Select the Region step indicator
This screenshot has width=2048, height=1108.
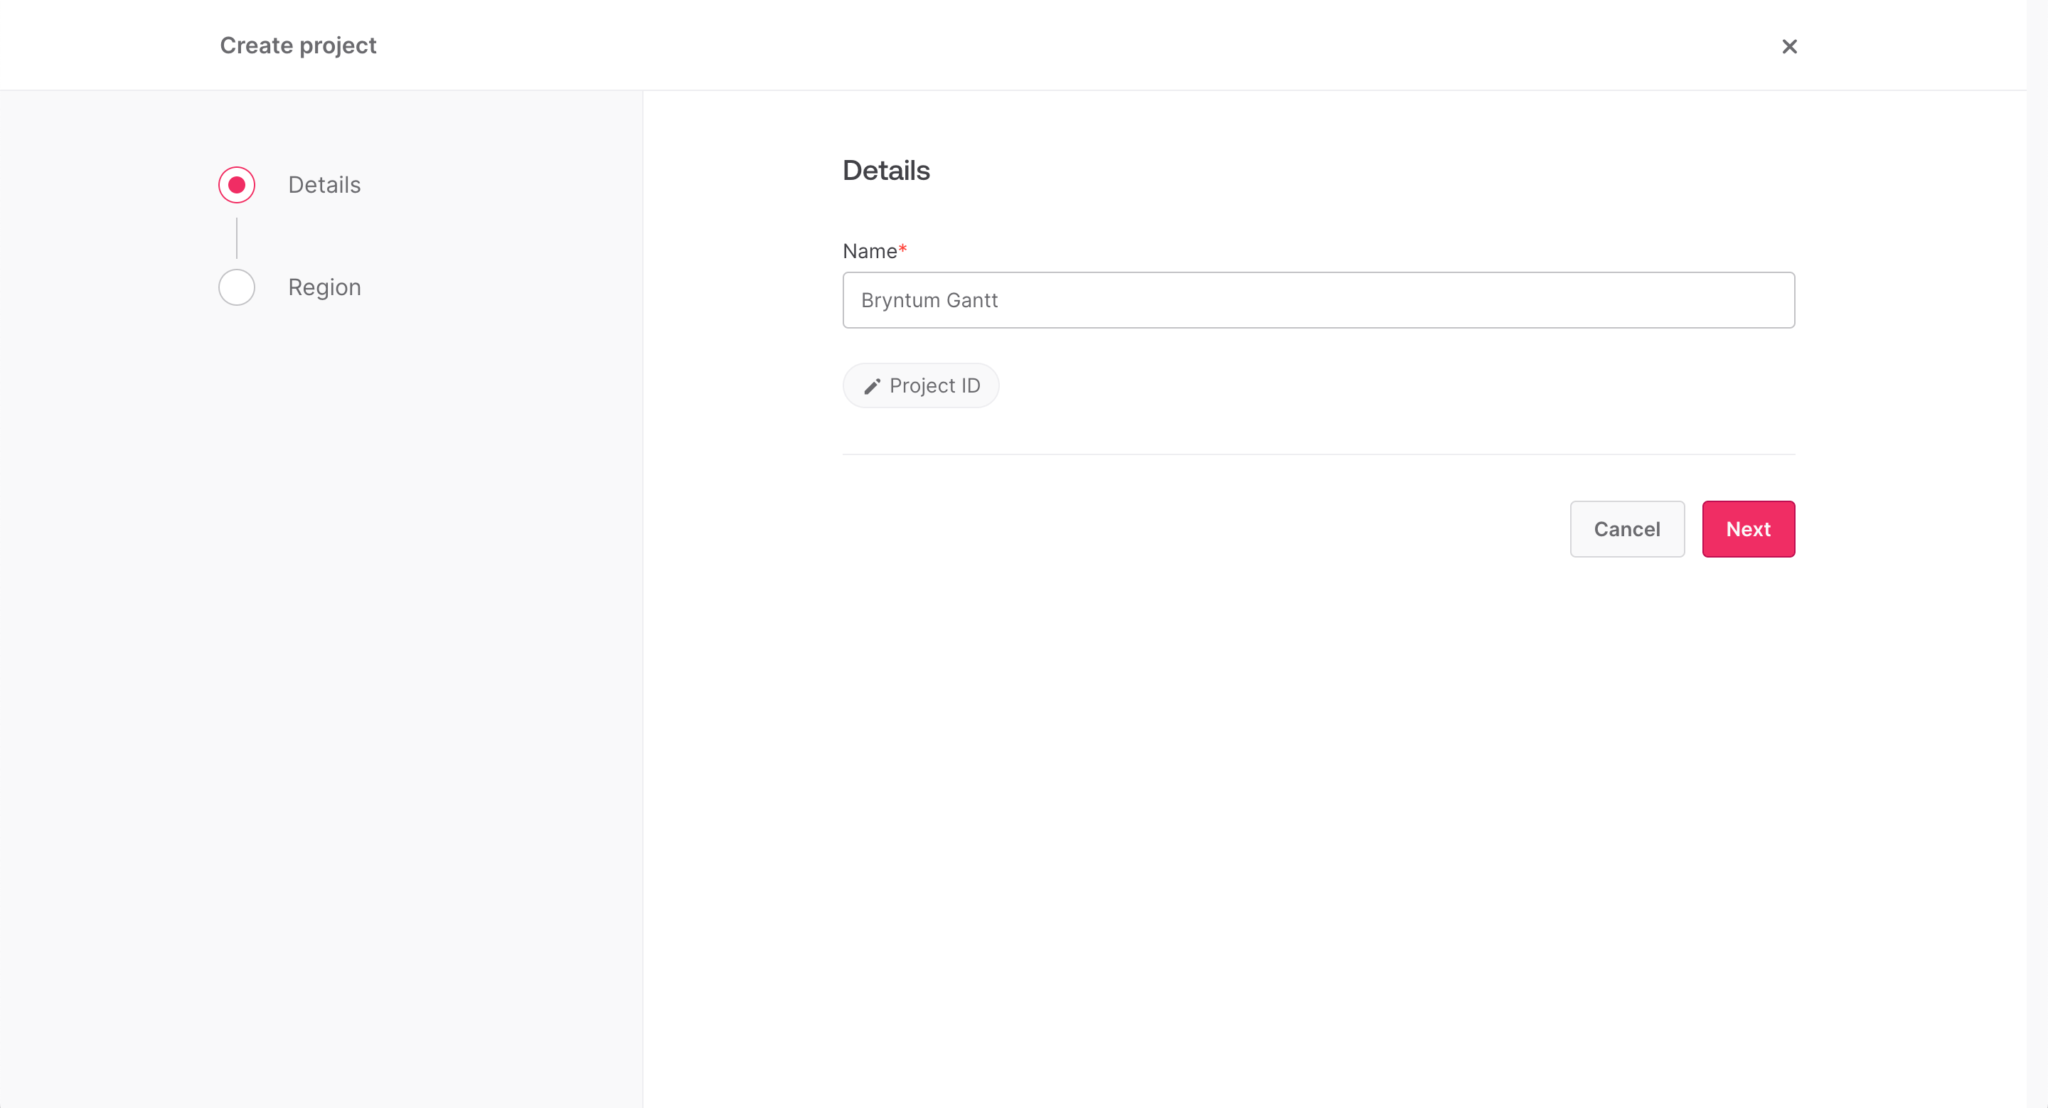point(237,287)
